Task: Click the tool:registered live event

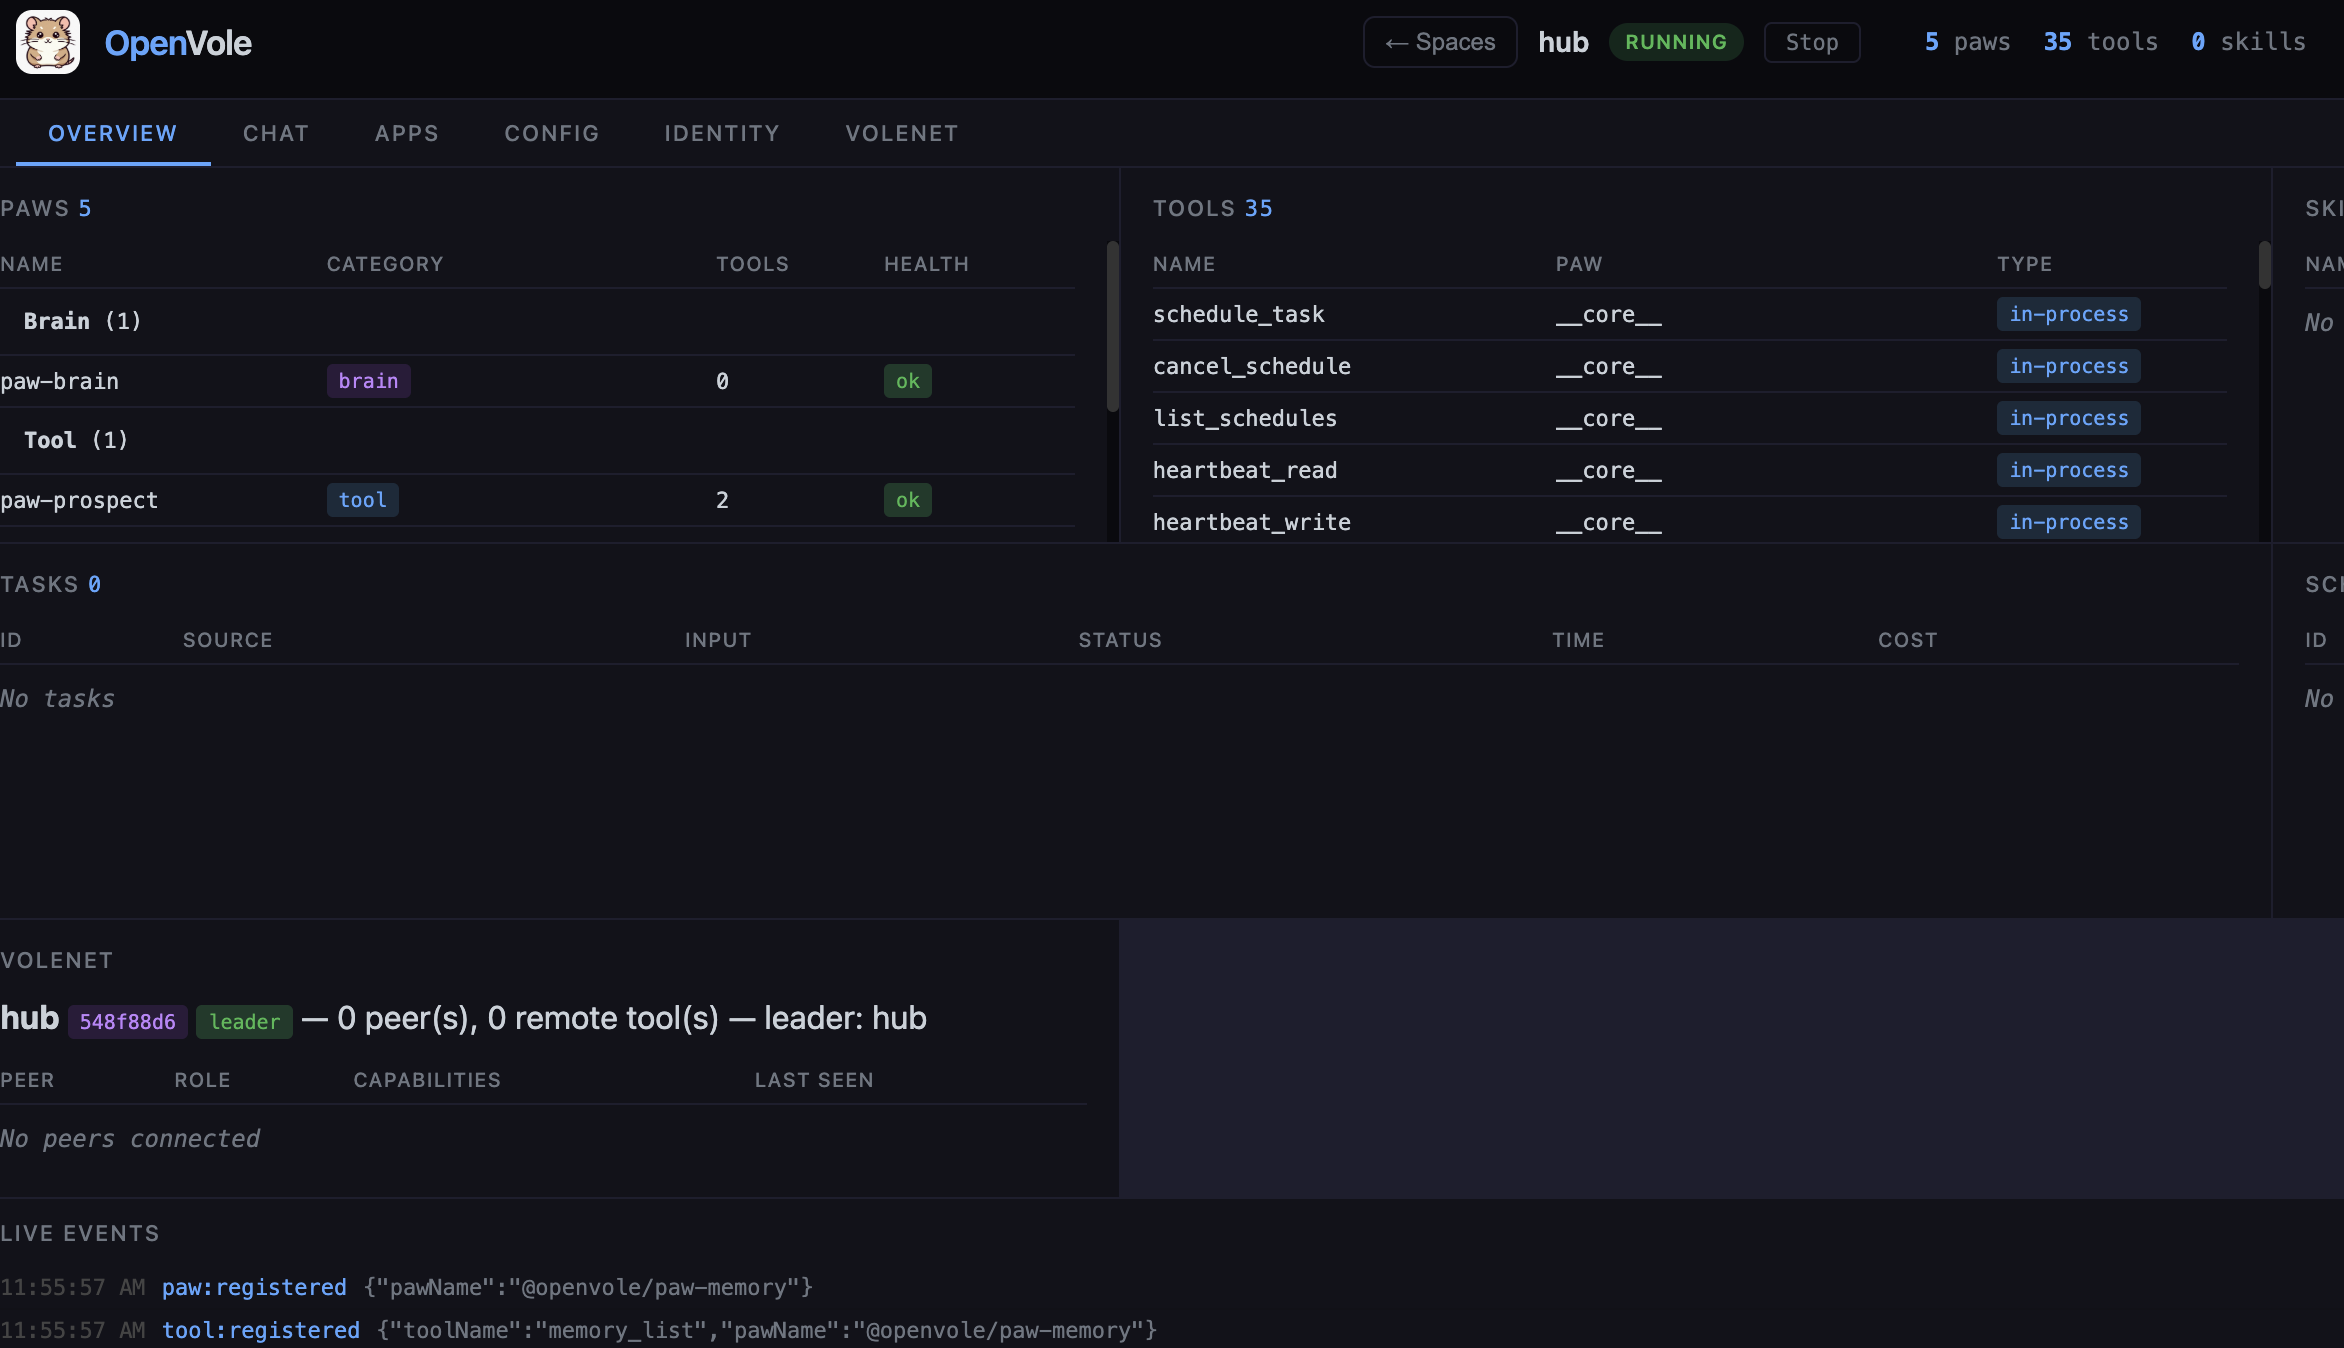Action: pos(261,1330)
